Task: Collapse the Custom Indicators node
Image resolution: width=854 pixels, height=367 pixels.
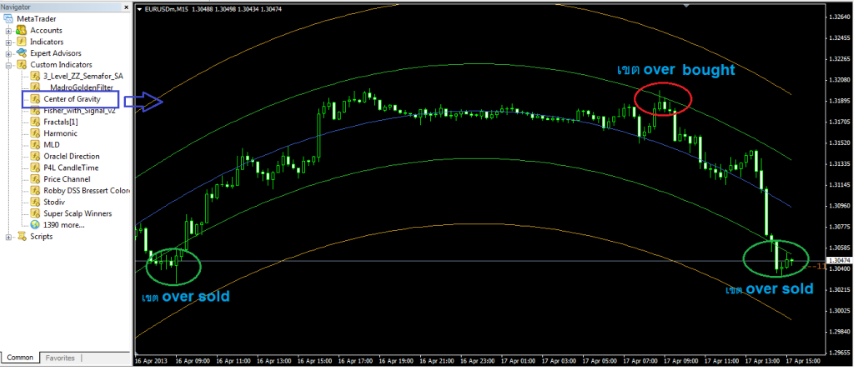Action: [x=8, y=65]
